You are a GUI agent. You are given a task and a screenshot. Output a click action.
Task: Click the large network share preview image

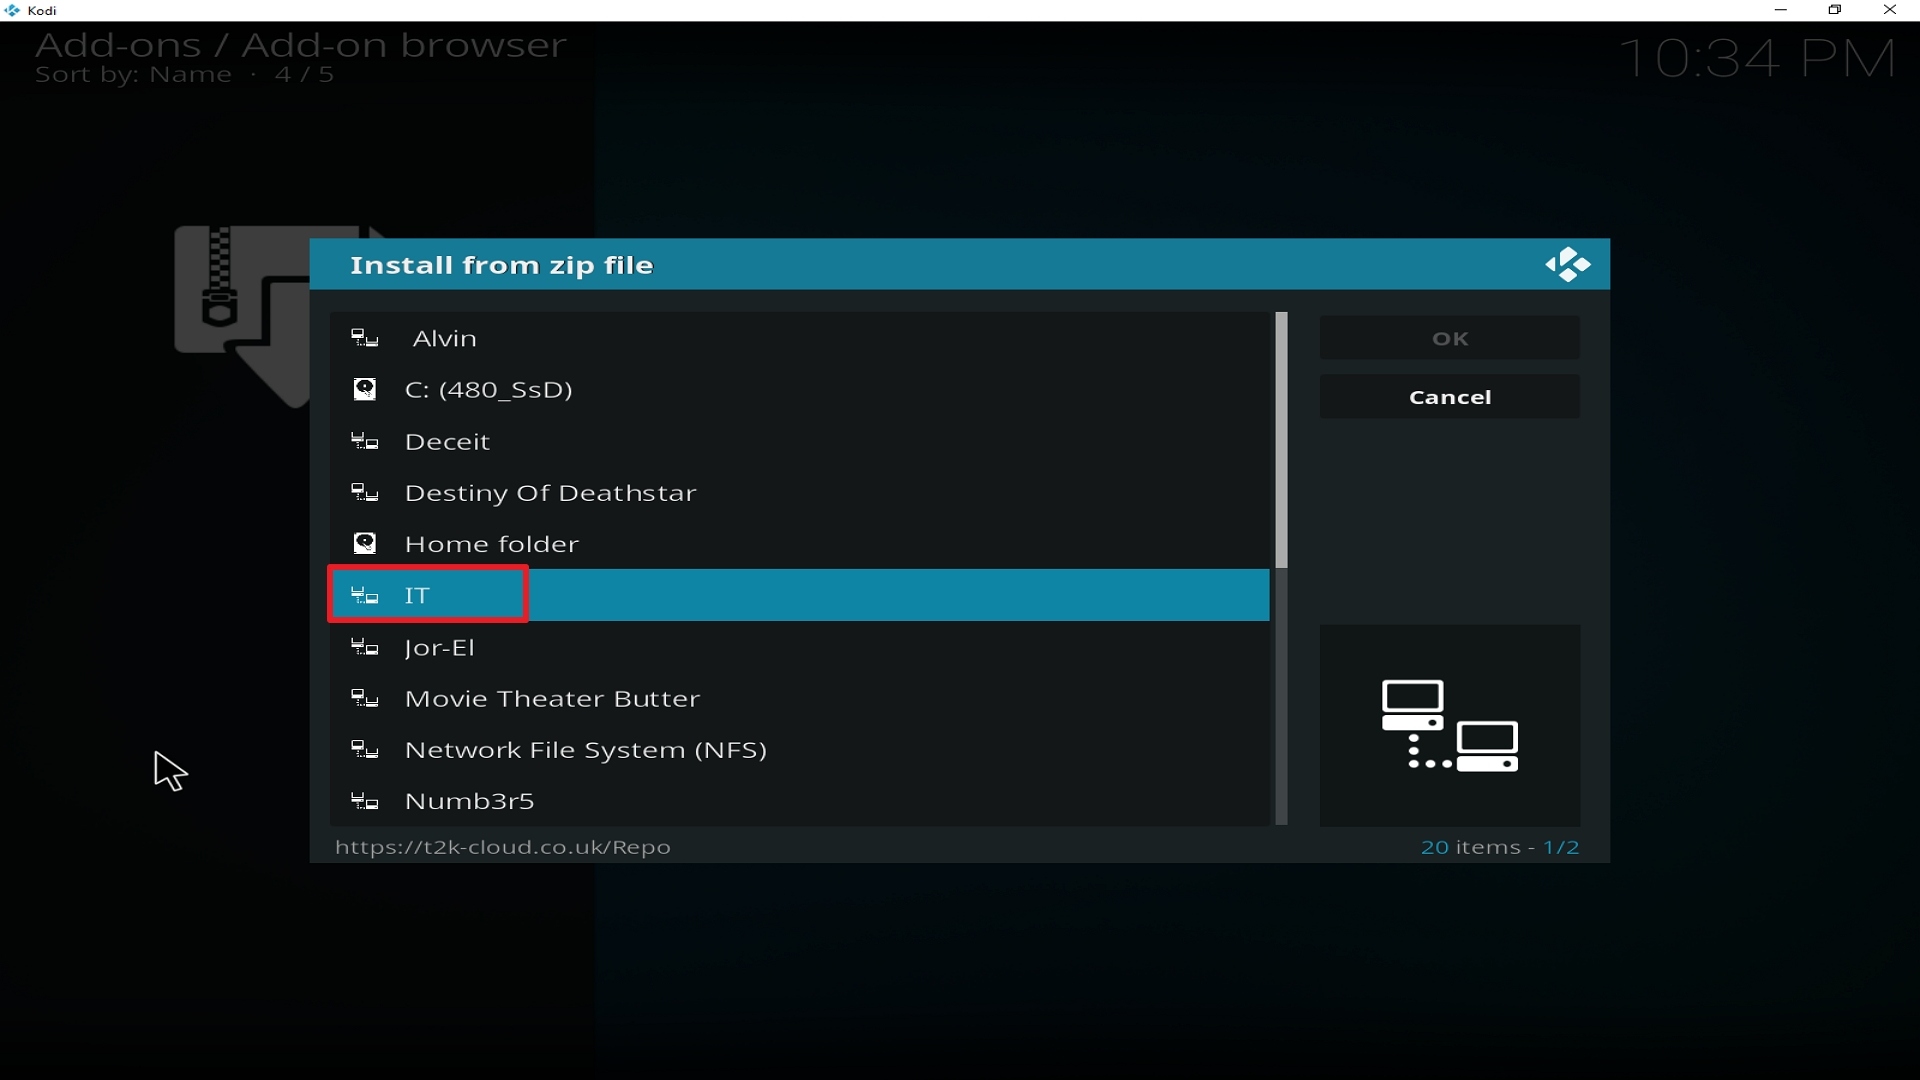[1450, 726]
